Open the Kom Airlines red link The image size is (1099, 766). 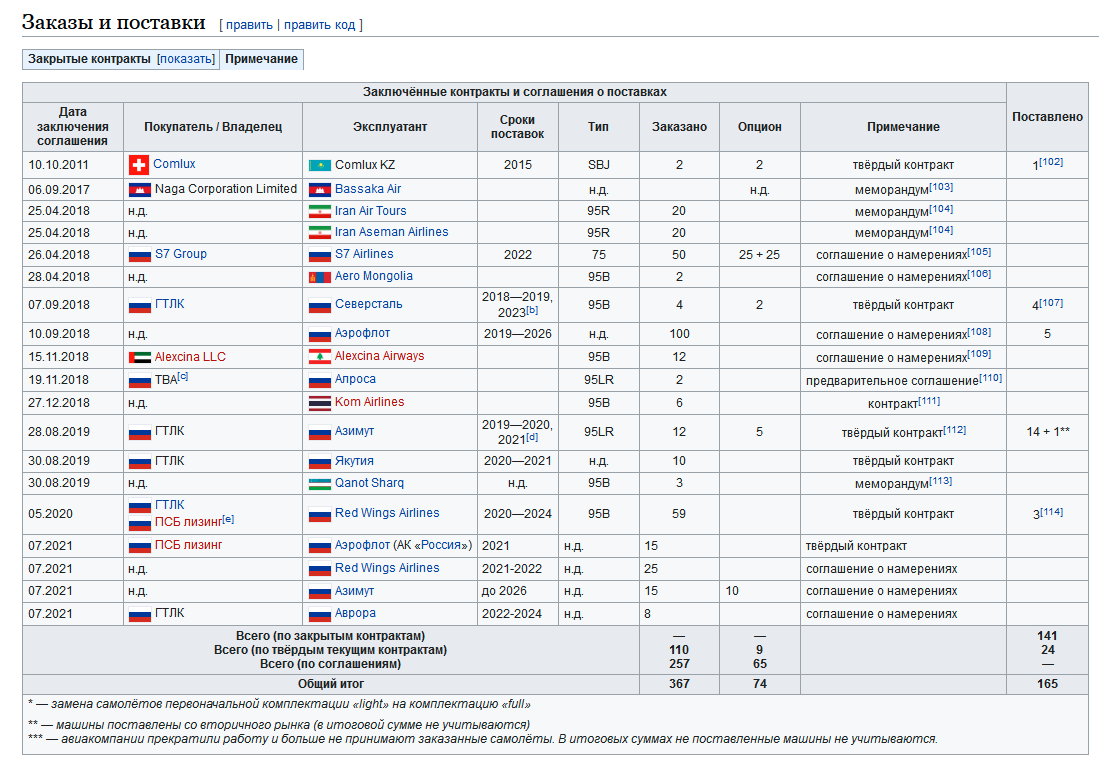tap(369, 402)
